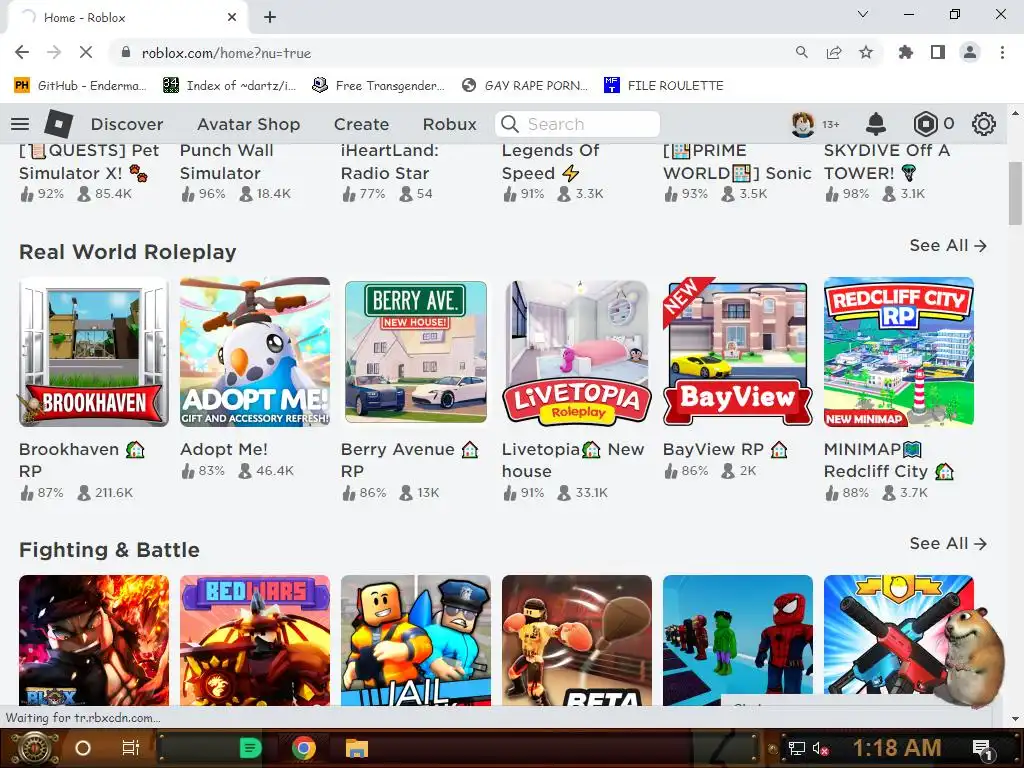1024x768 pixels.
Task: Open the BayView RP thumbnail
Action: [738, 352]
